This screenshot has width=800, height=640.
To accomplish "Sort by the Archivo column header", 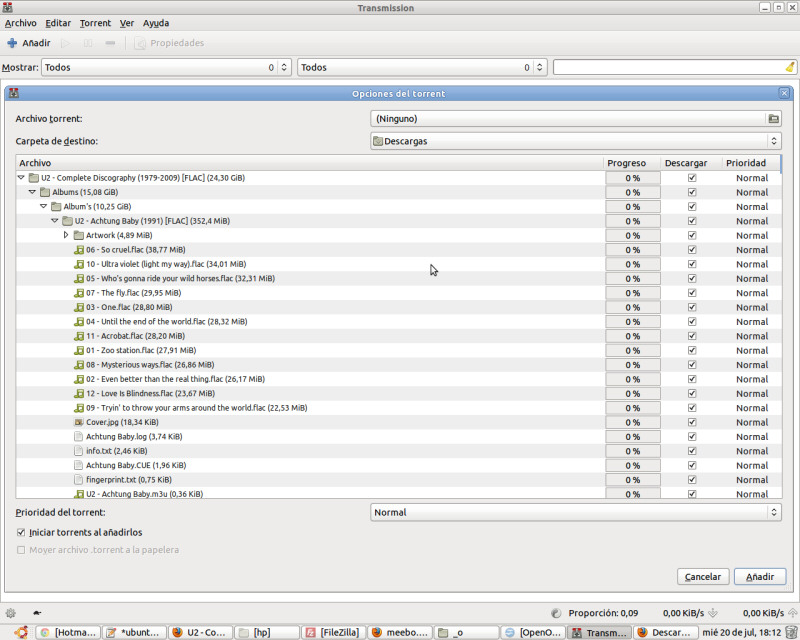I will [309, 163].
